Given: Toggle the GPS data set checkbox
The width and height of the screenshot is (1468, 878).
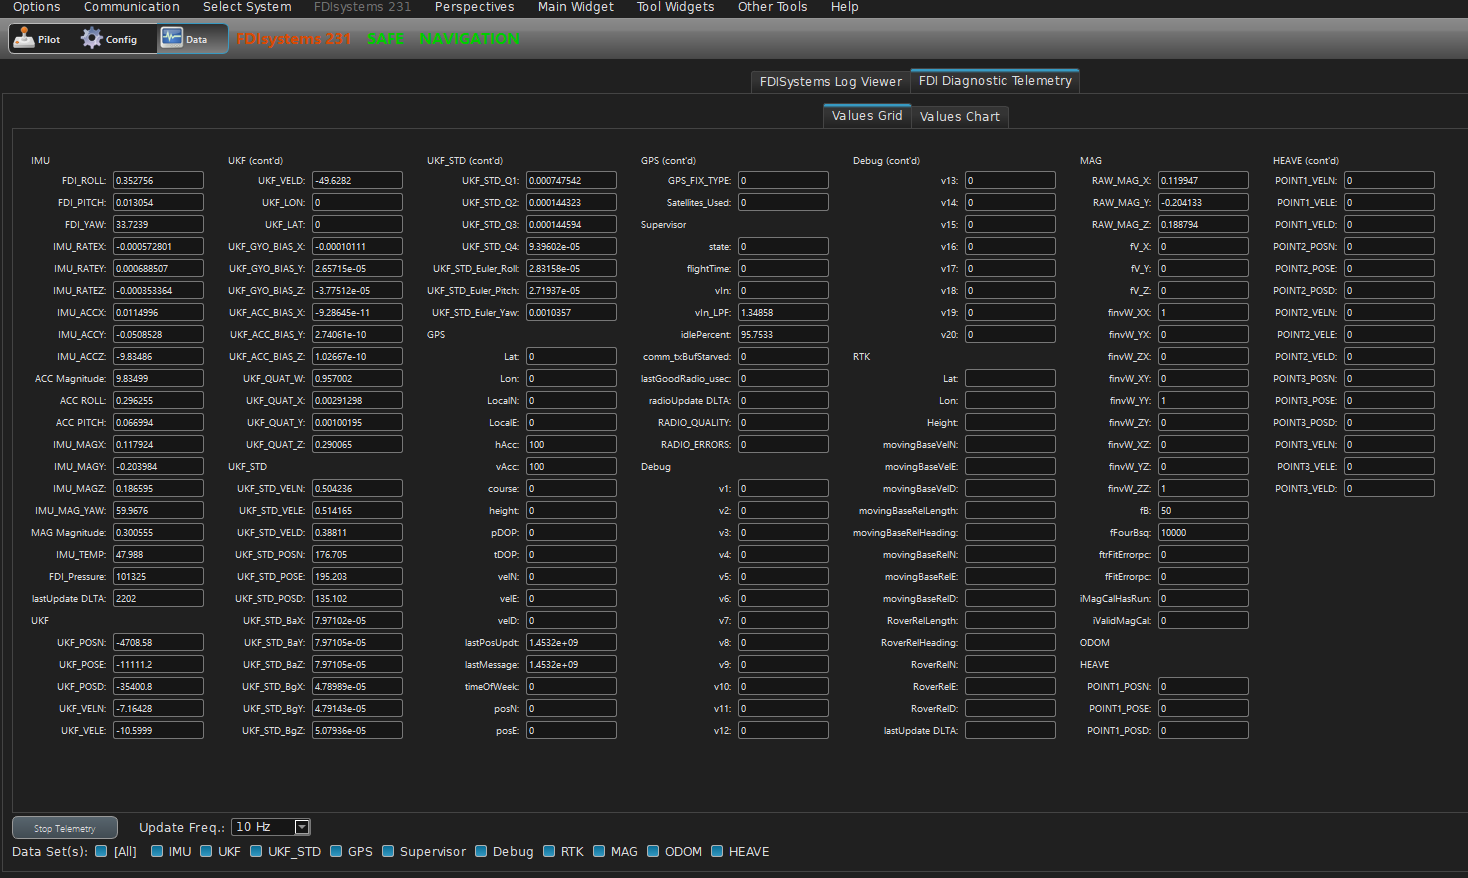Looking at the screenshot, I should (336, 852).
